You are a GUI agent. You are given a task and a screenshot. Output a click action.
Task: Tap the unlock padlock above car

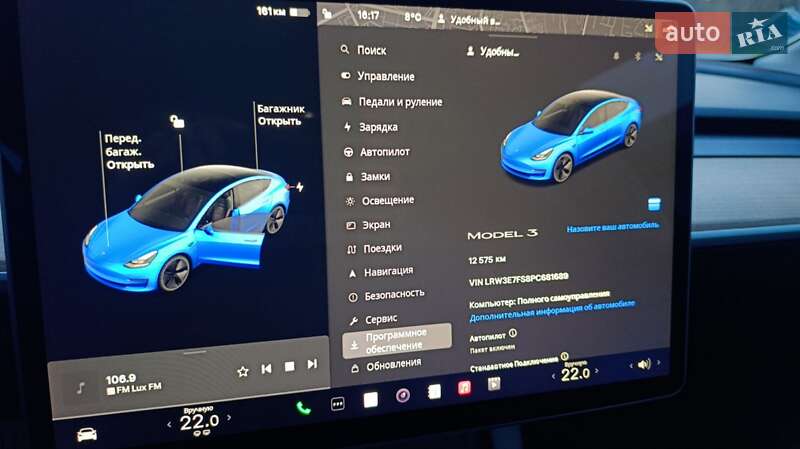177,121
